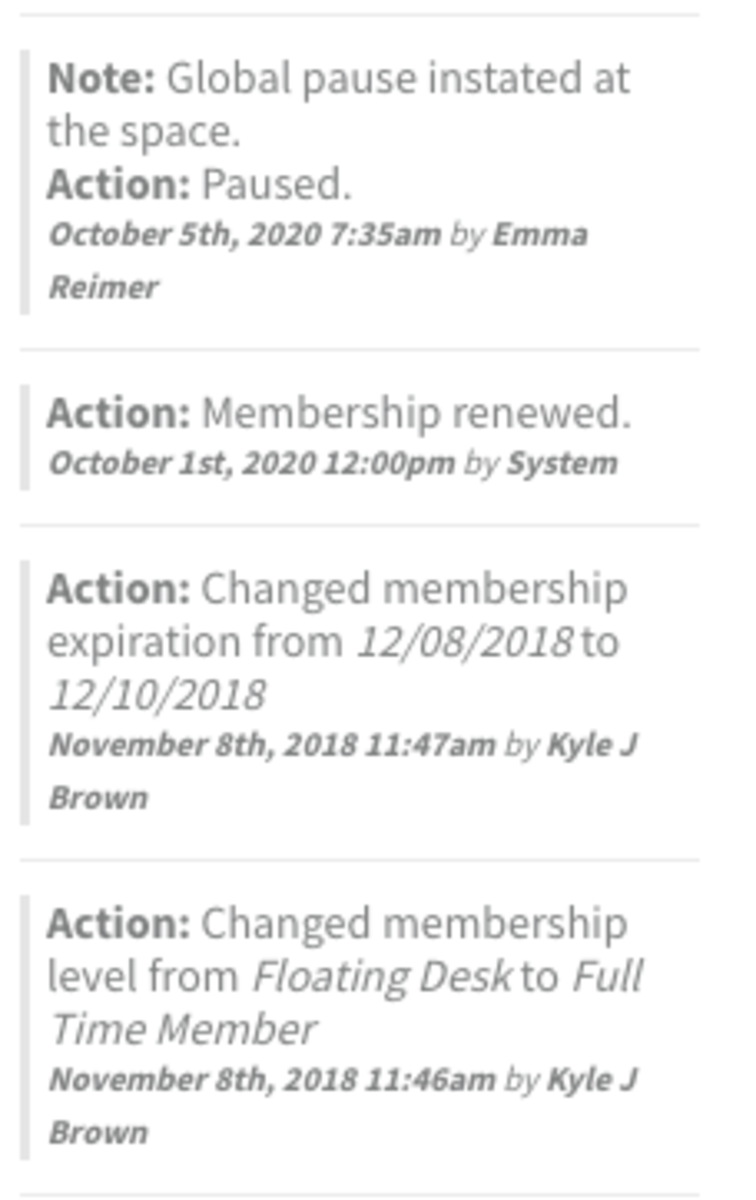
Task: Click the November 8th, 2018 11:46am timestamp
Action: click(x=272, y=1080)
